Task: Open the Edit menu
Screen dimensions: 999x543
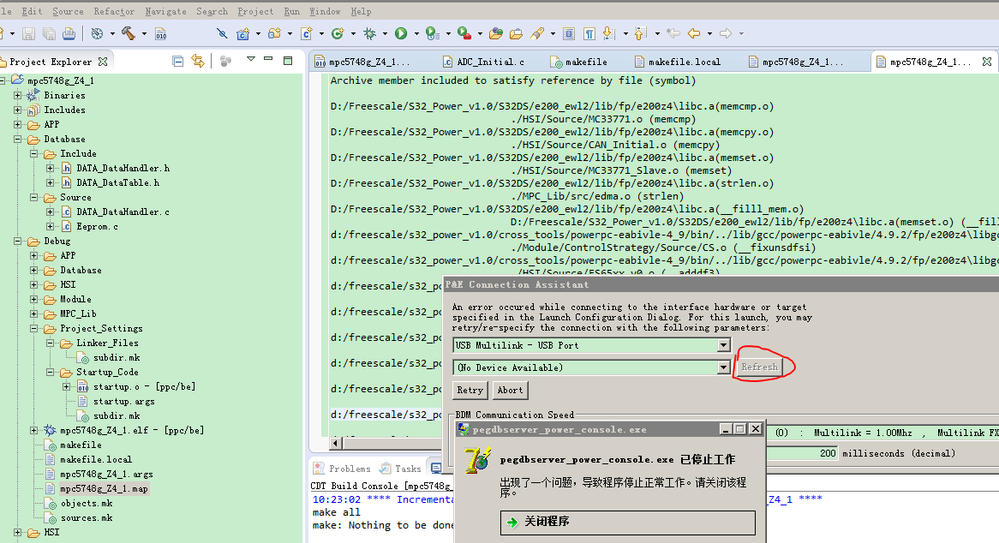Action: point(32,11)
